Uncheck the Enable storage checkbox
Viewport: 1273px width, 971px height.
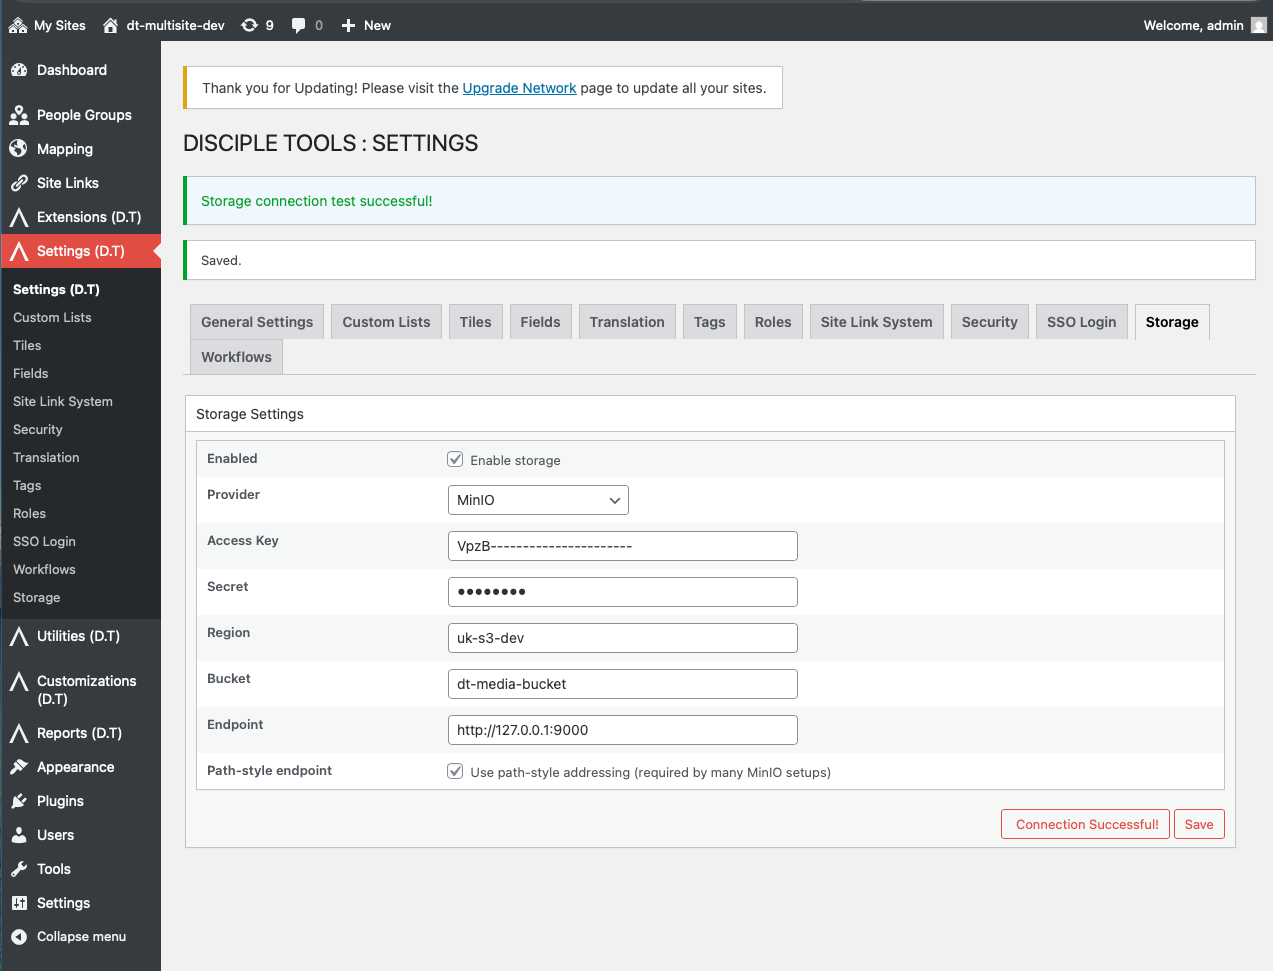pyautogui.click(x=455, y=458)
